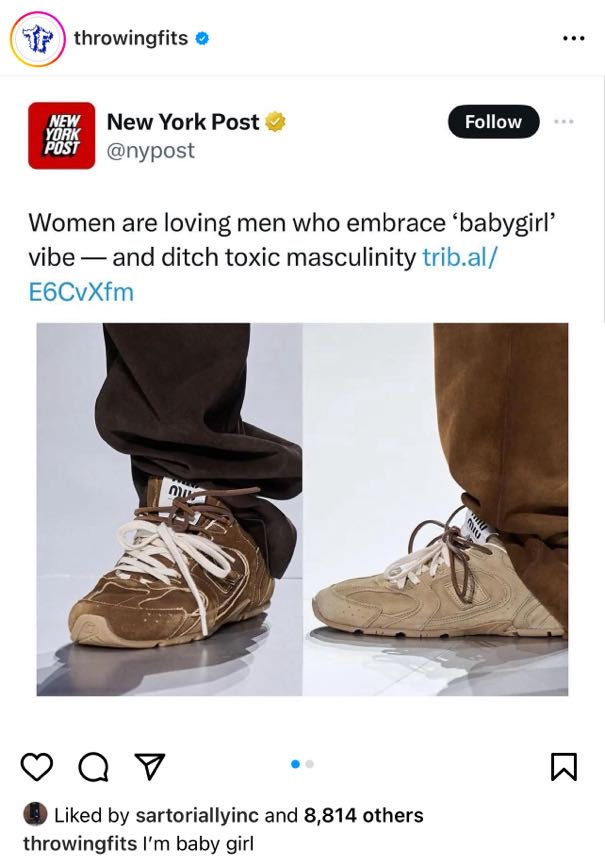
Task: Follow the New York Post account
Action: point(493,121)
